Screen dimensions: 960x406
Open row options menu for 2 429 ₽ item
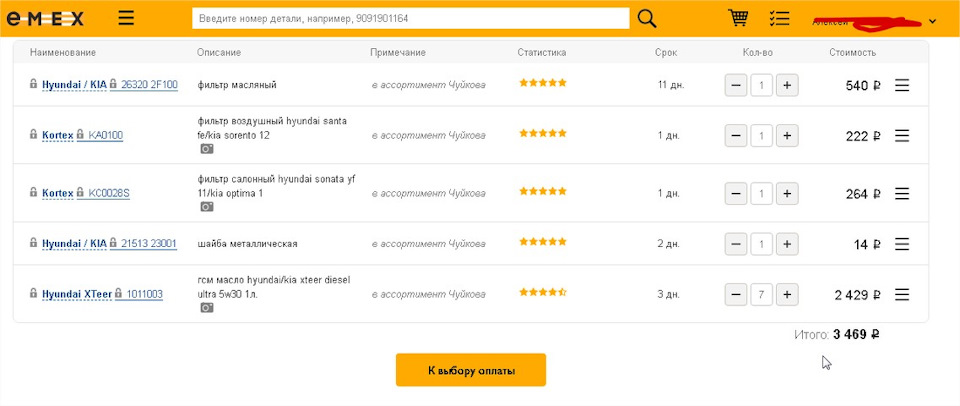pos(902,294)
